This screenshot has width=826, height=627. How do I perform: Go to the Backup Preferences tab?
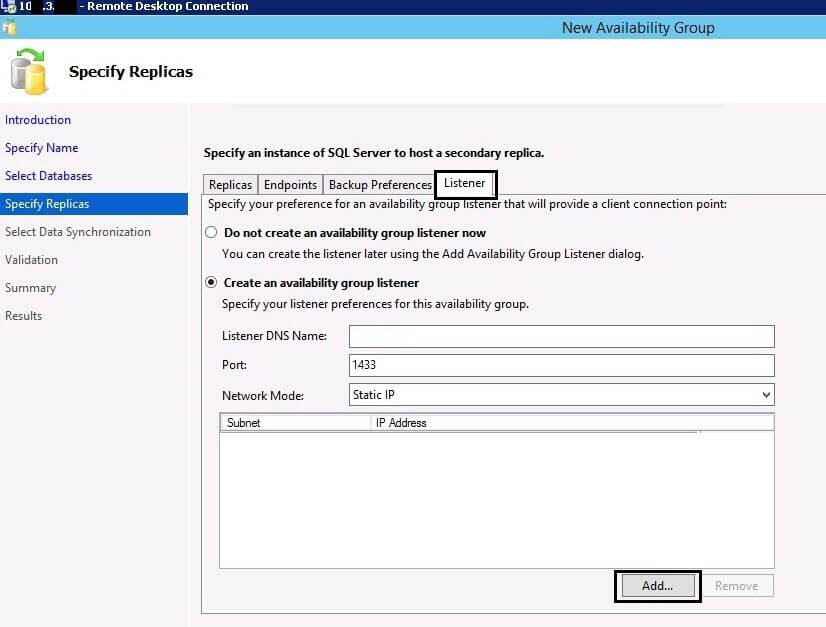(380, 185)
